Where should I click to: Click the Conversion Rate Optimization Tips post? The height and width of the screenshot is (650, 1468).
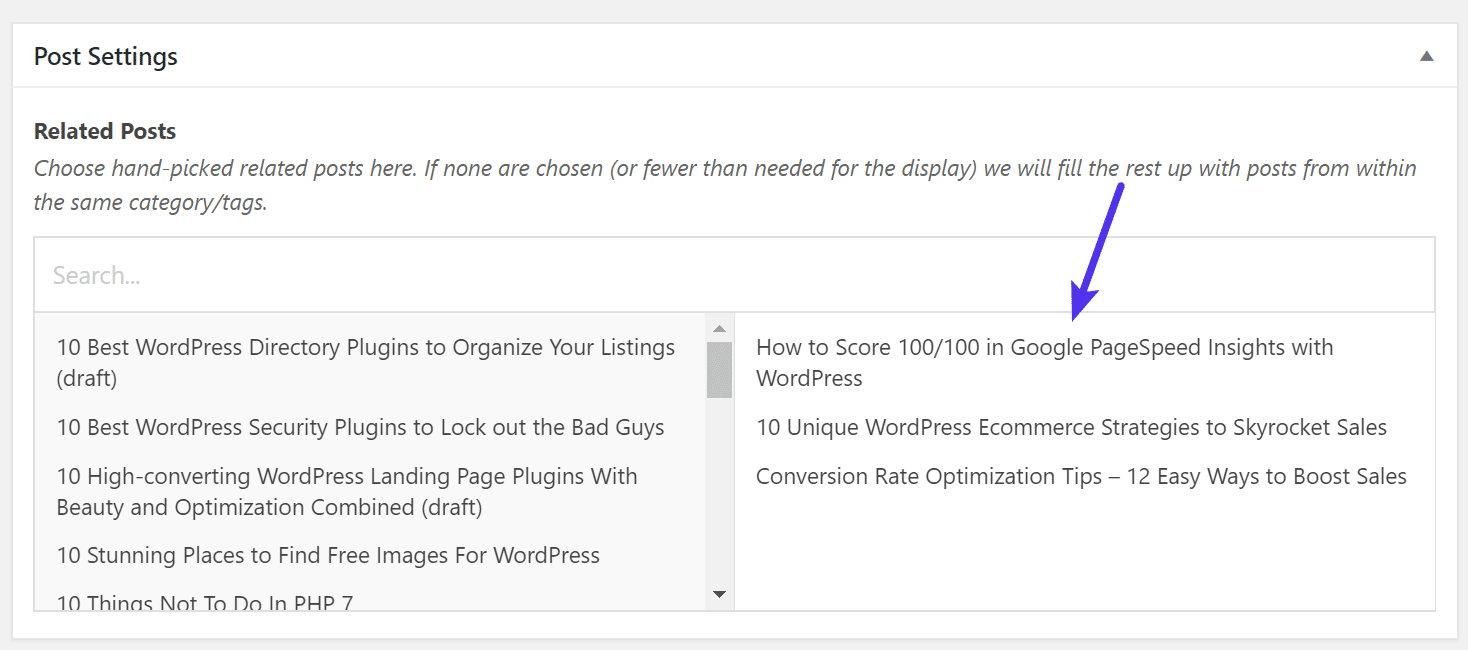(1082, 476)
